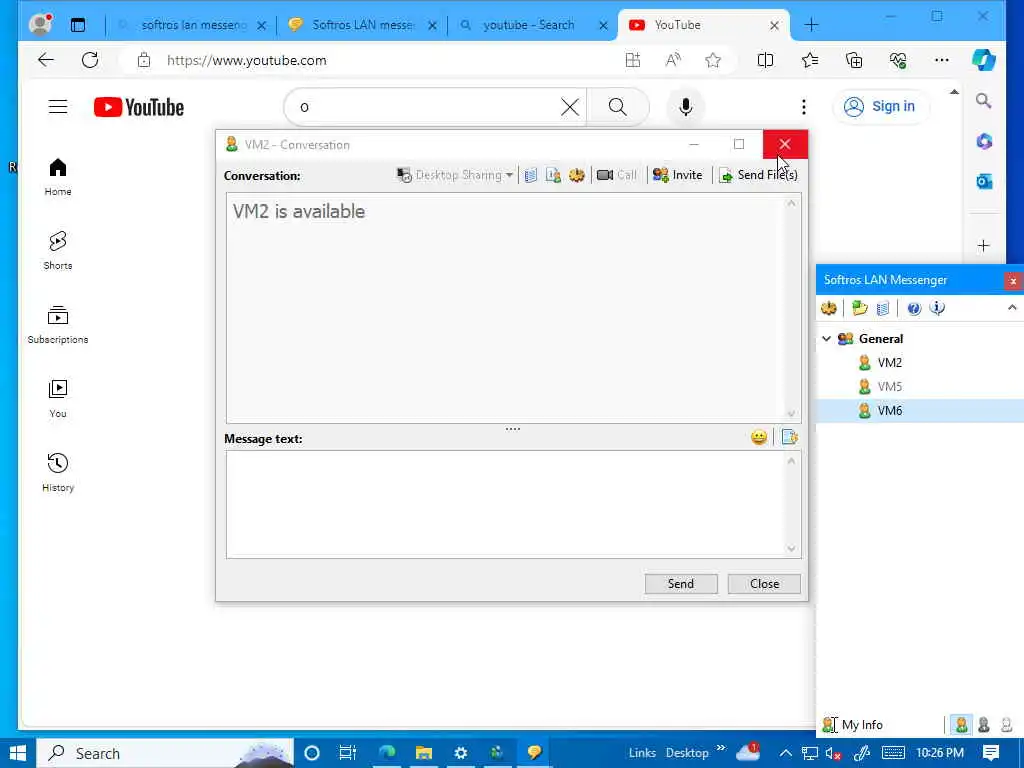Open YouTube Shorts in sidebar
The image size is (1024, 768).
click(58, 251)
